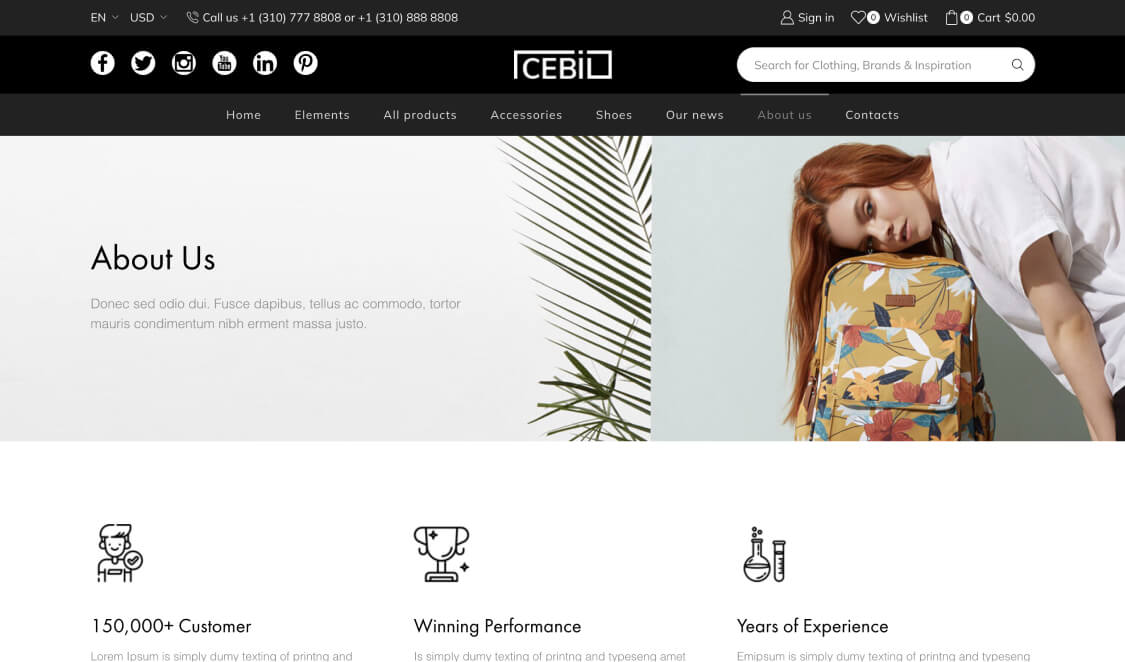Open the LinkedIn social icon

(x=265, y=63)
